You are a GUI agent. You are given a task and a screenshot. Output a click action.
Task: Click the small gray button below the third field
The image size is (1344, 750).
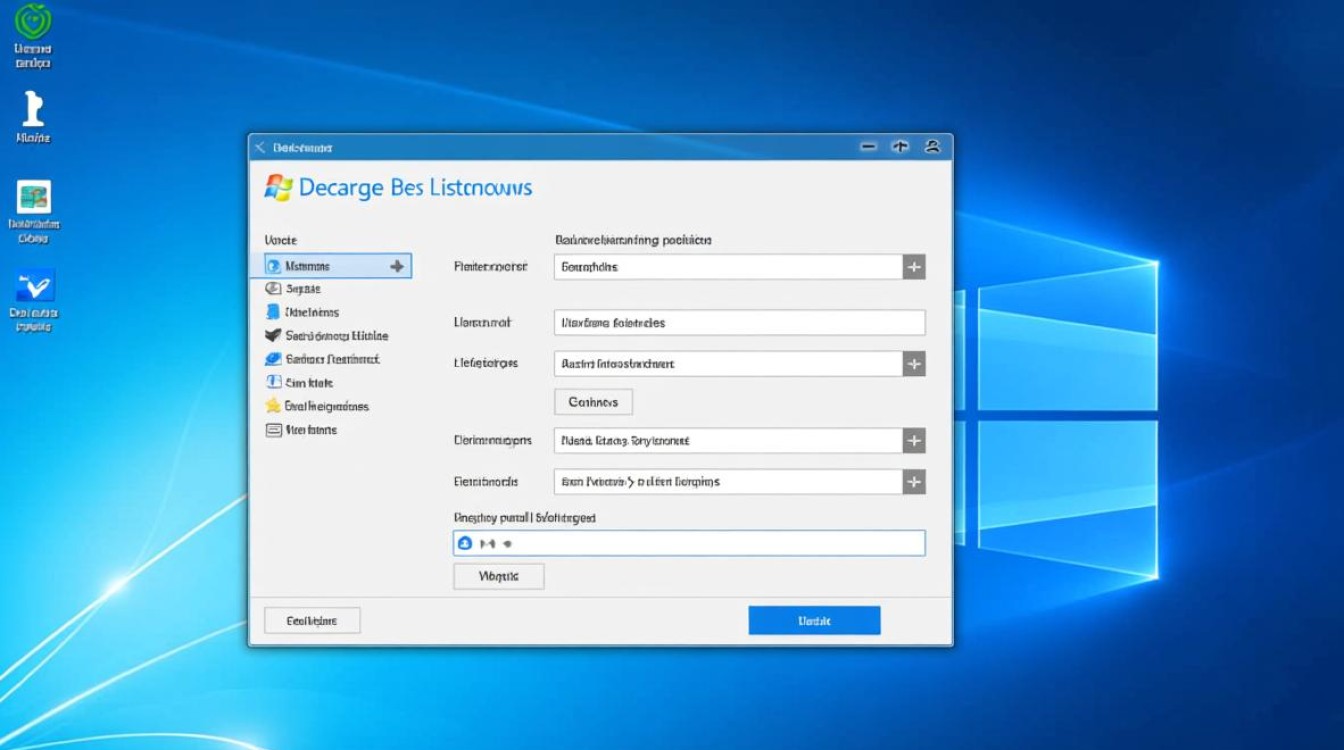[593, 402]
